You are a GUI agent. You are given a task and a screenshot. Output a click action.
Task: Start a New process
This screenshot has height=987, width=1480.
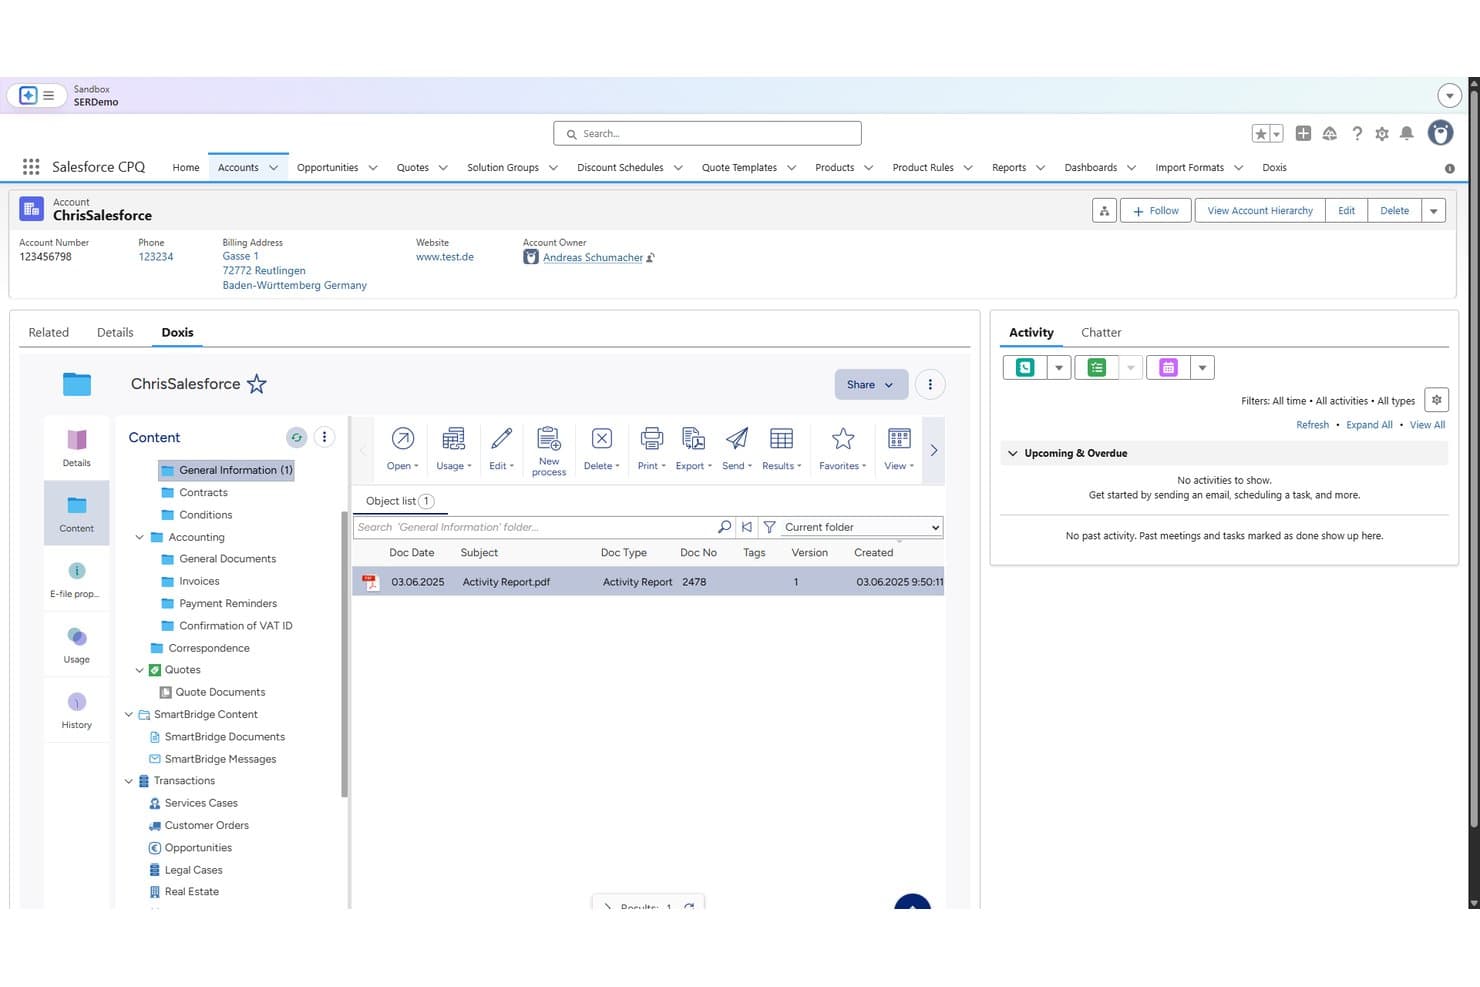point(549,451)
